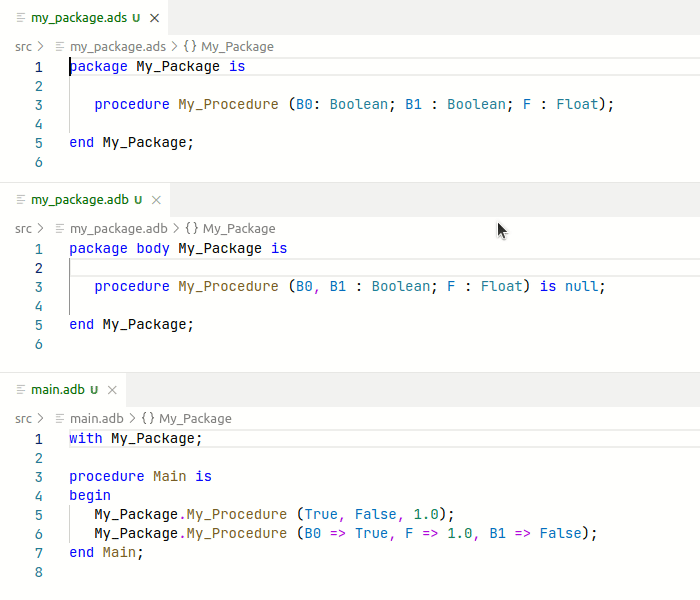Click the file icon on my_package.adb tab
The image size is (700, 600).
point(21,200)
